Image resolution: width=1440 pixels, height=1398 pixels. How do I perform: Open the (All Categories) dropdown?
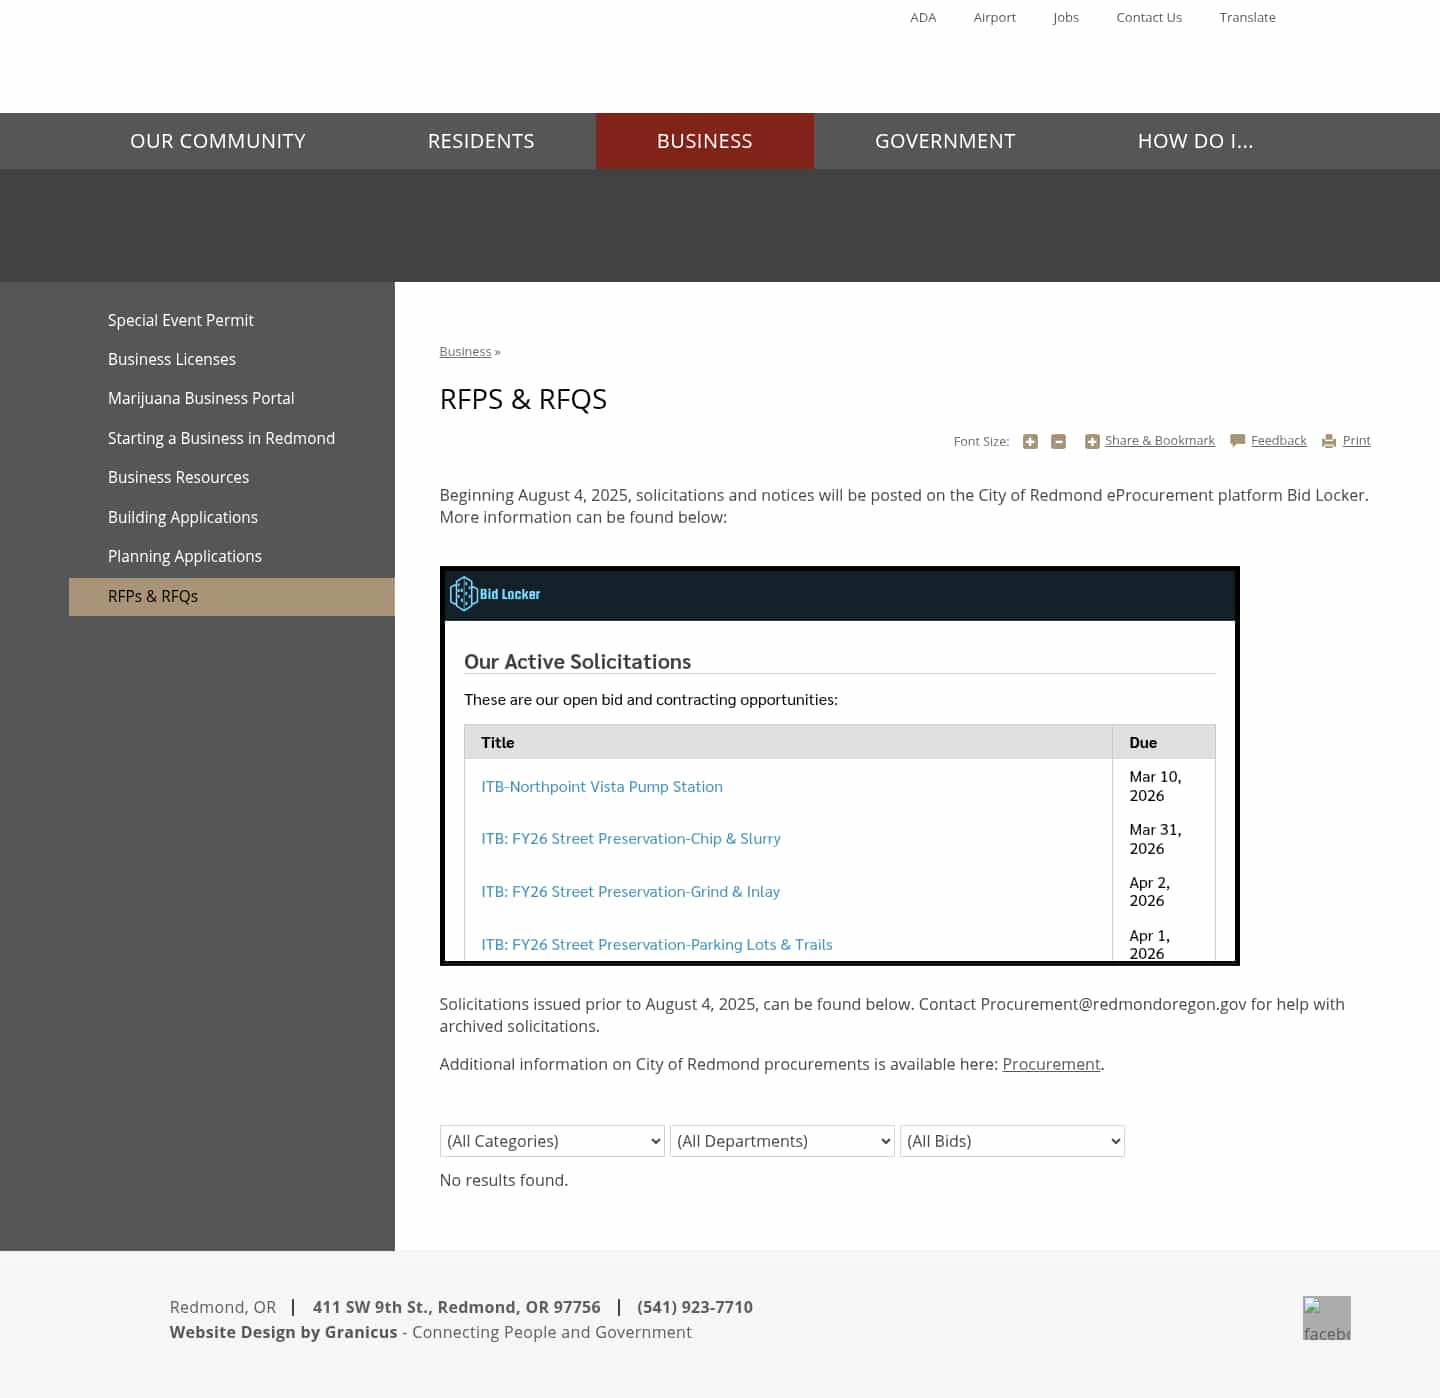tap(552, 1140)
